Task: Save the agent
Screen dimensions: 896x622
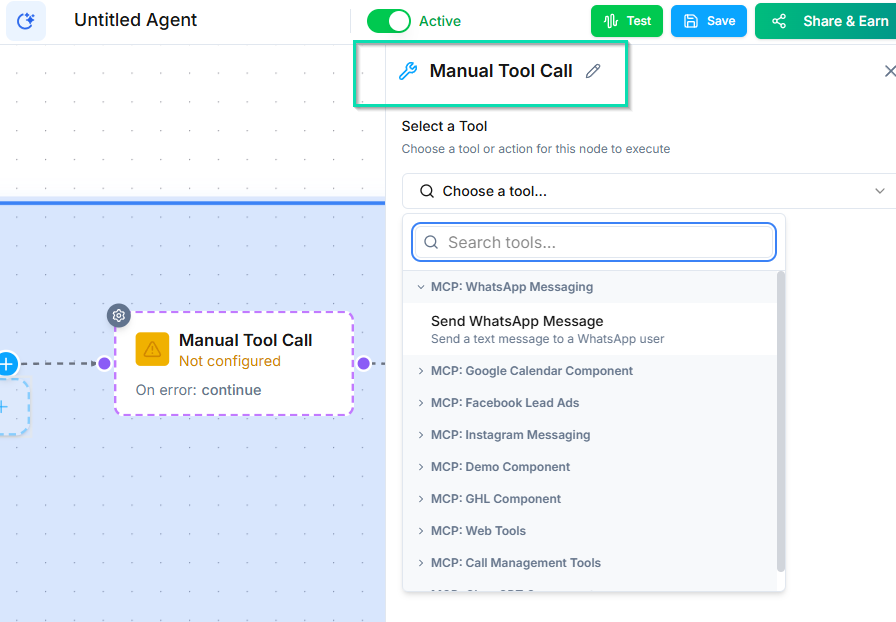Action: point(708,20)
